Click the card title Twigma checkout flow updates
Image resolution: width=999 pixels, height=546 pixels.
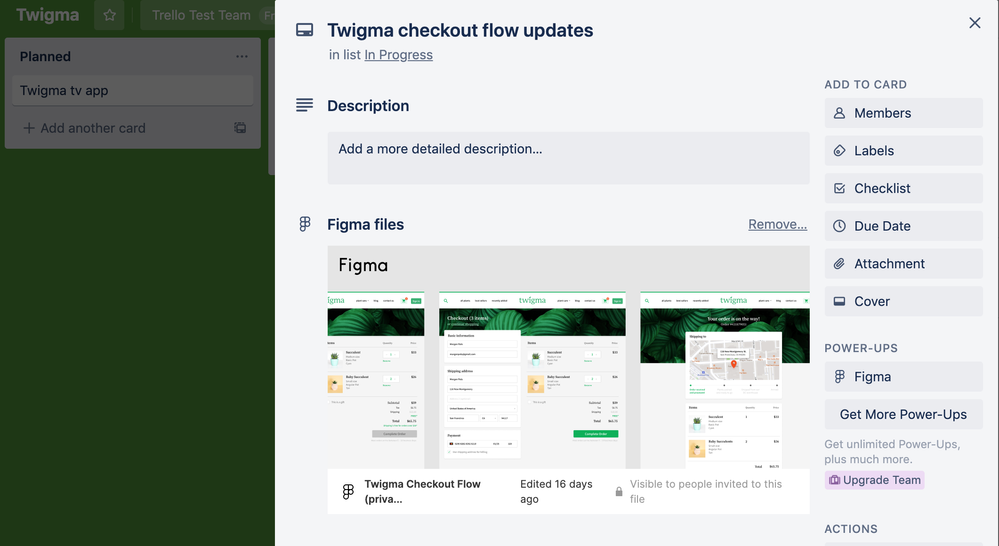tap(460, 30)
